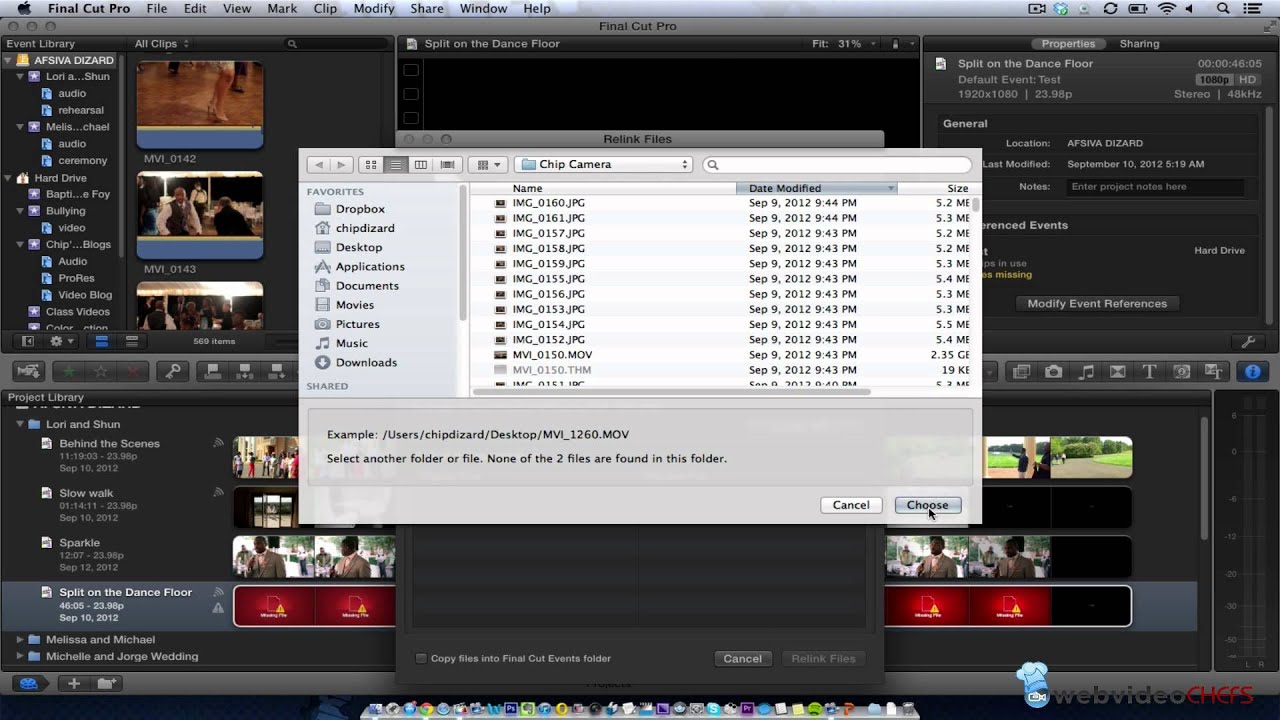Open the gear action menu in Event Library
This screenshot has width=1280, height=720.
pyautogui.click(x=60, y=341)
